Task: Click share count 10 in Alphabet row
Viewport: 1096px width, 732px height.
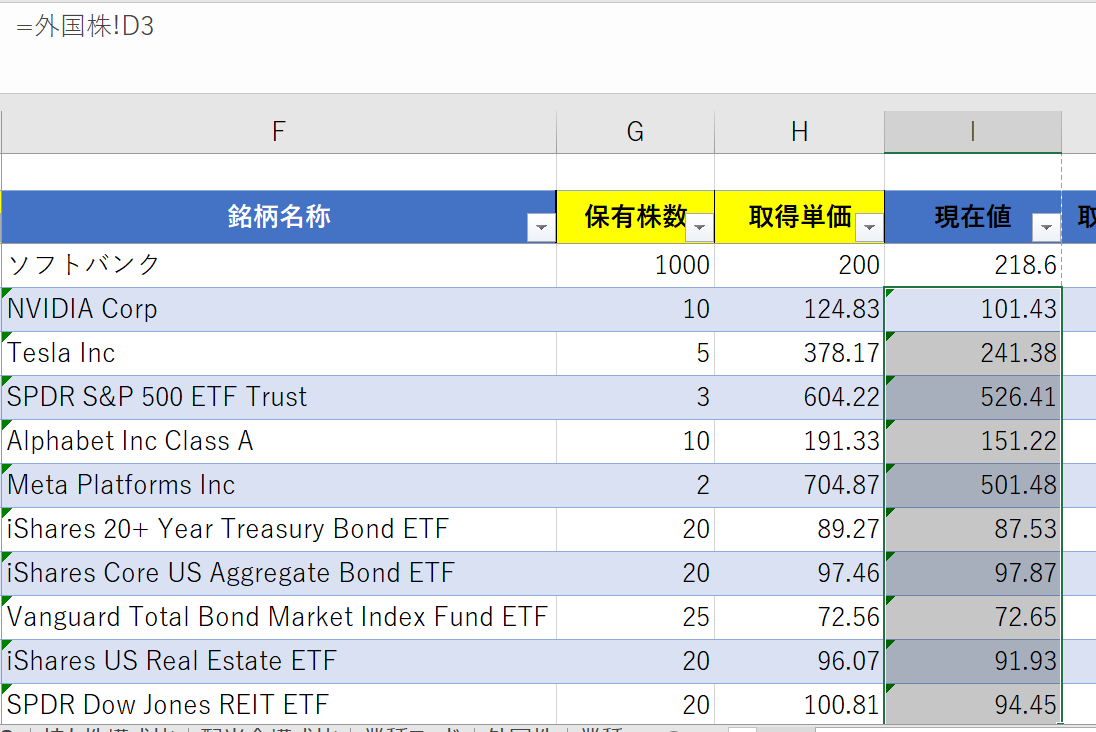Action: pyautogui.click(x=635, y=441)
